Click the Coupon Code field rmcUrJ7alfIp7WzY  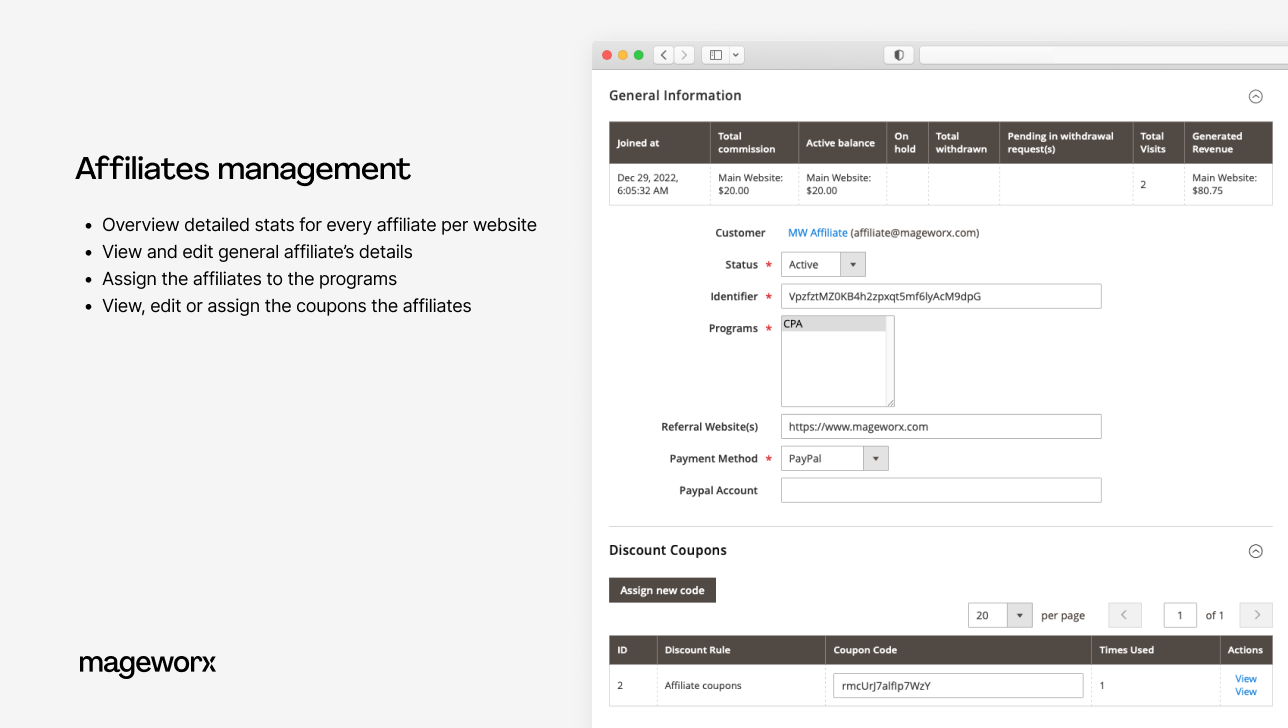click(x=957, y=686)
